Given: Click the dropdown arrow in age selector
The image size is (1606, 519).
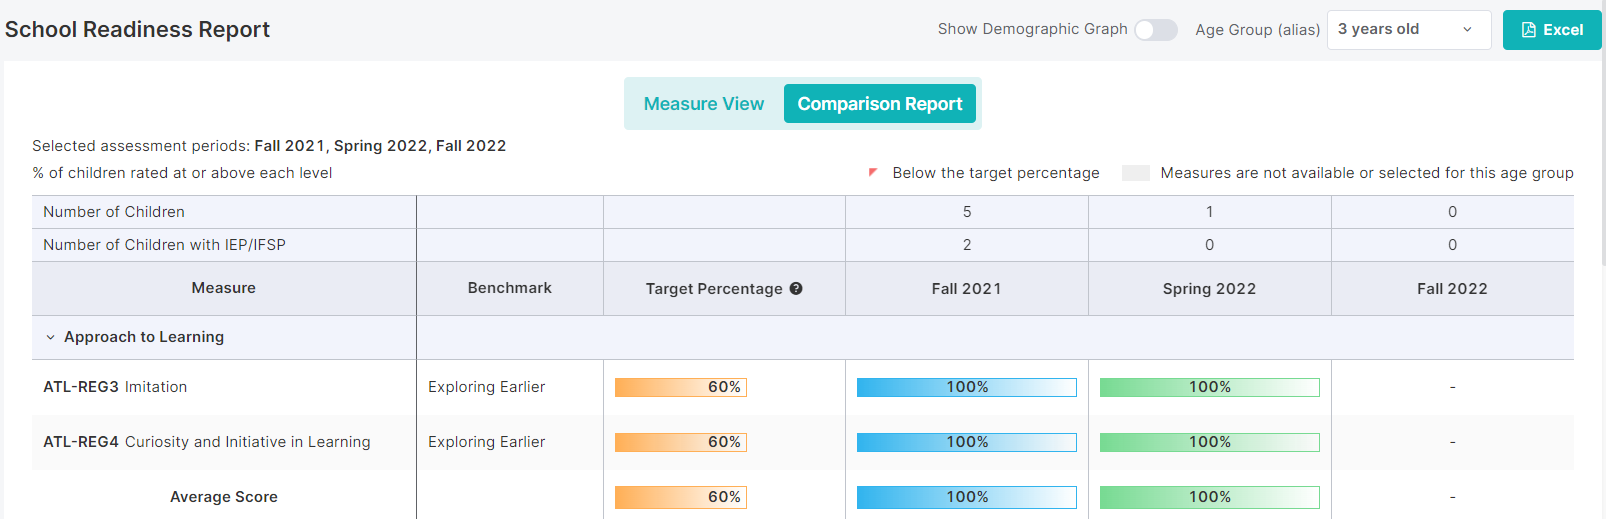Looking at the screenshot, I should click(x=1467, y=30).
